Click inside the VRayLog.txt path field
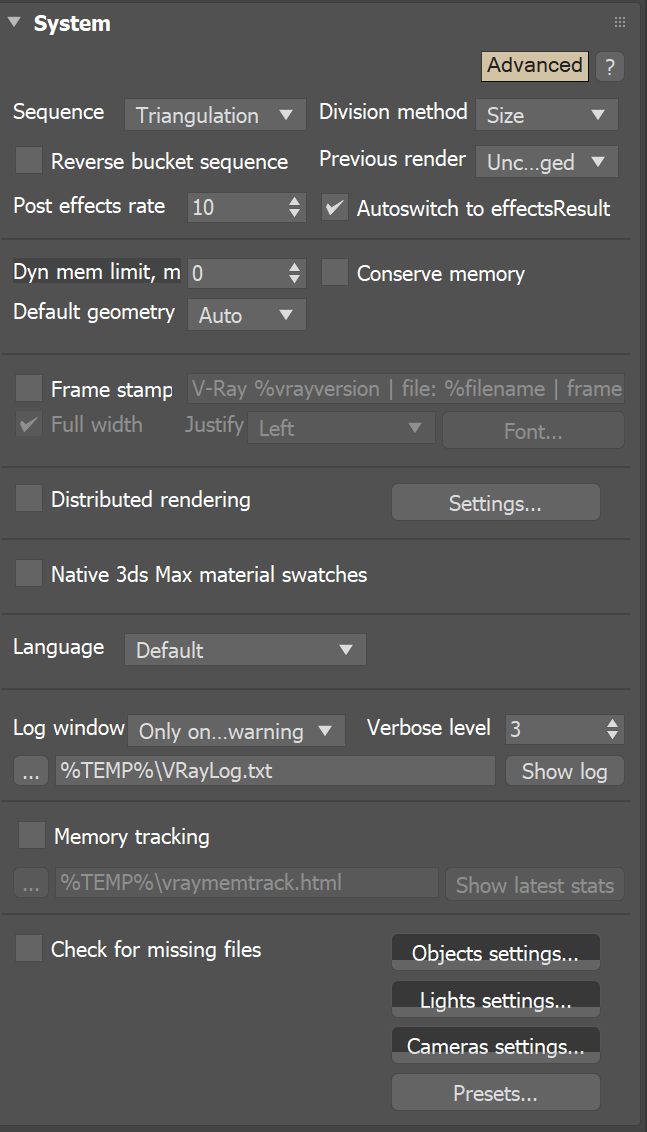The image size is (647, 1132). (275, 770)
